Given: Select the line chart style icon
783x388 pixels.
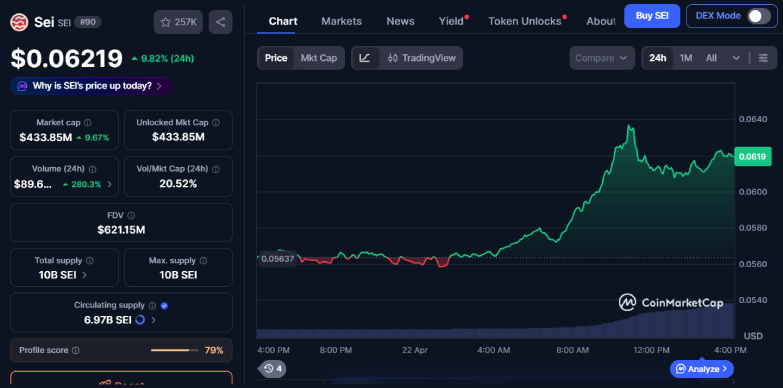Looking at the screenshot, I should click(x=365, y=58).
